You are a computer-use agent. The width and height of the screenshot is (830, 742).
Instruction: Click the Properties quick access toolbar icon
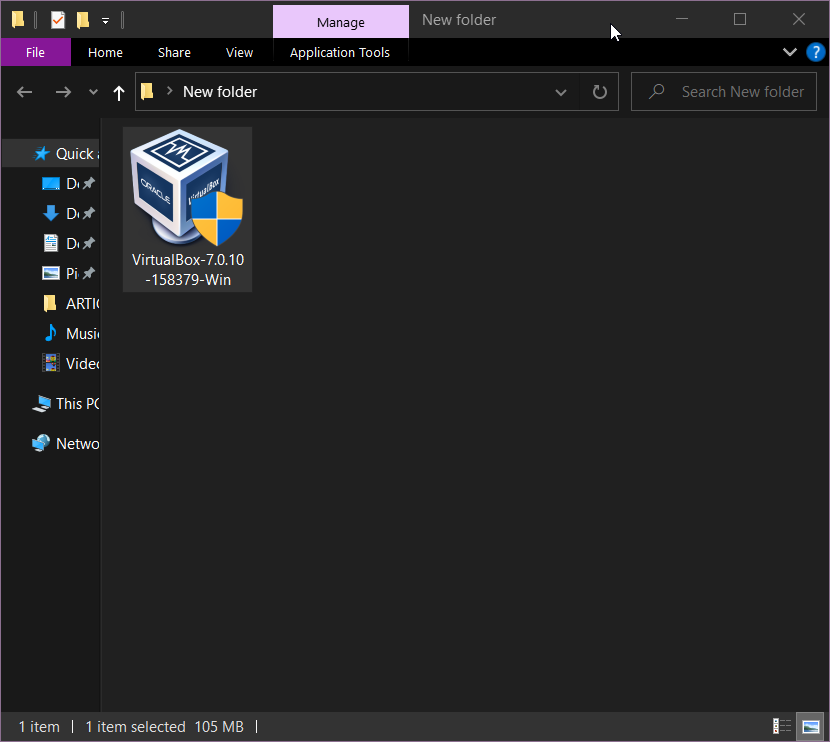point(58,20)
